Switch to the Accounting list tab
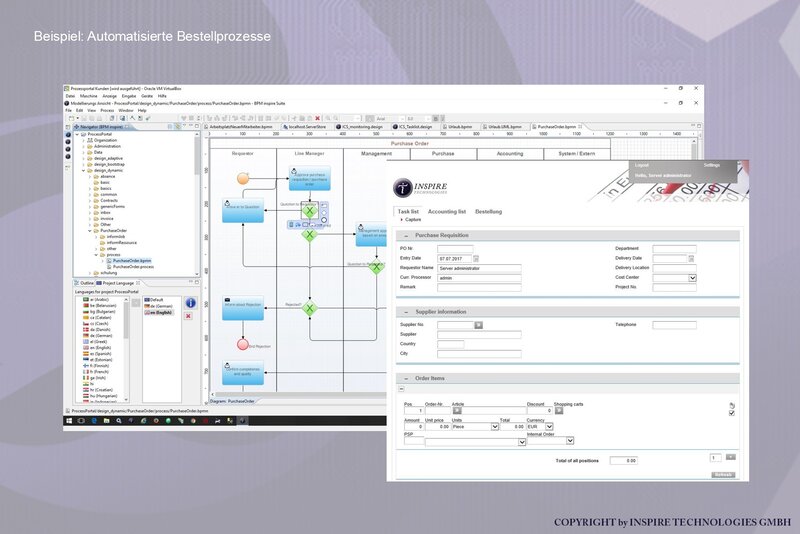 point(446,212)
